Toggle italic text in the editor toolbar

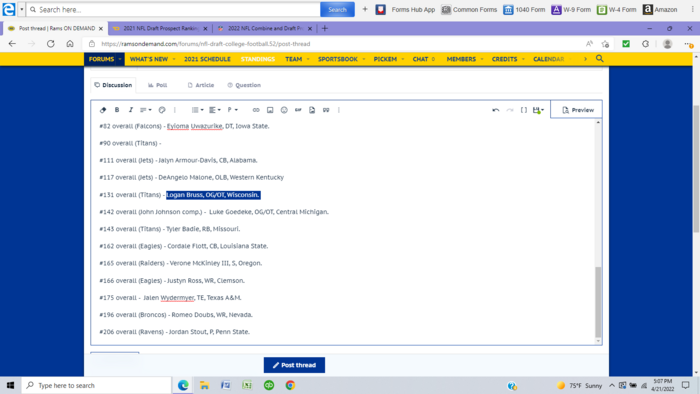tap(131, 110)
